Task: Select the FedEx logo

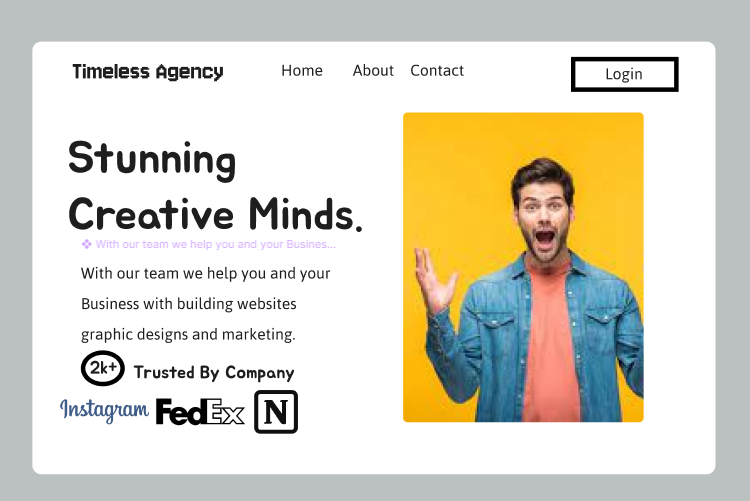Action: pos(200,412)
